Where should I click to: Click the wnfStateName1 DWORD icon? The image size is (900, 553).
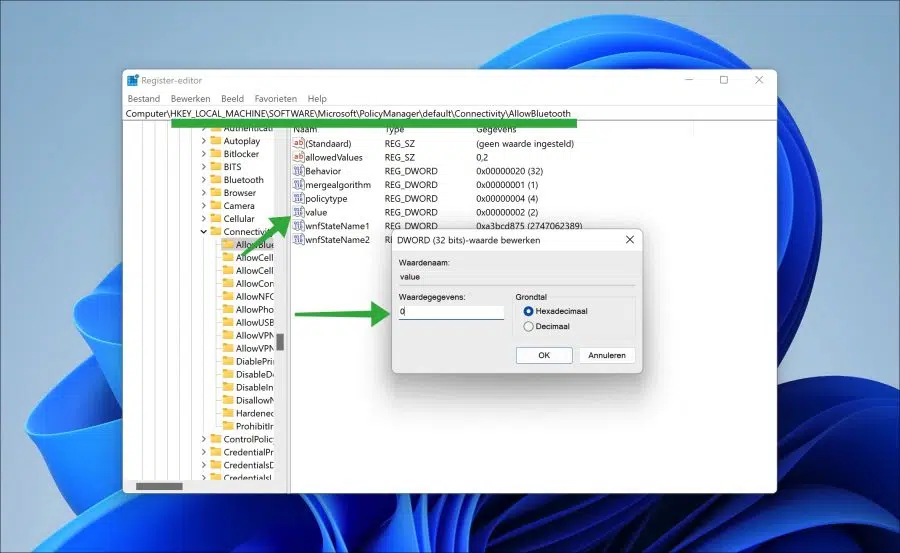(298, 226)
